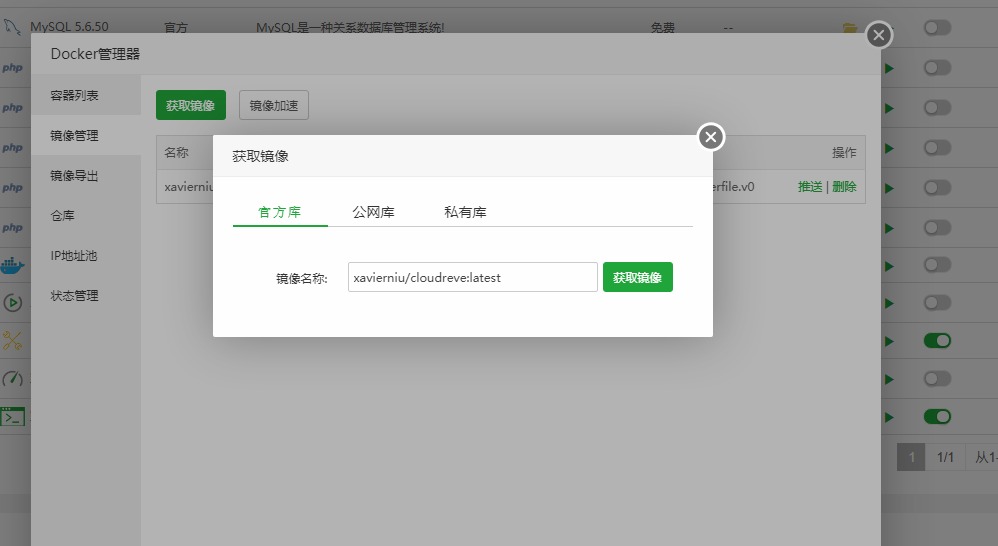Select 镜像管理 in the Docker sidebar
The image size is (998, 546).
(x=86, y=136)
